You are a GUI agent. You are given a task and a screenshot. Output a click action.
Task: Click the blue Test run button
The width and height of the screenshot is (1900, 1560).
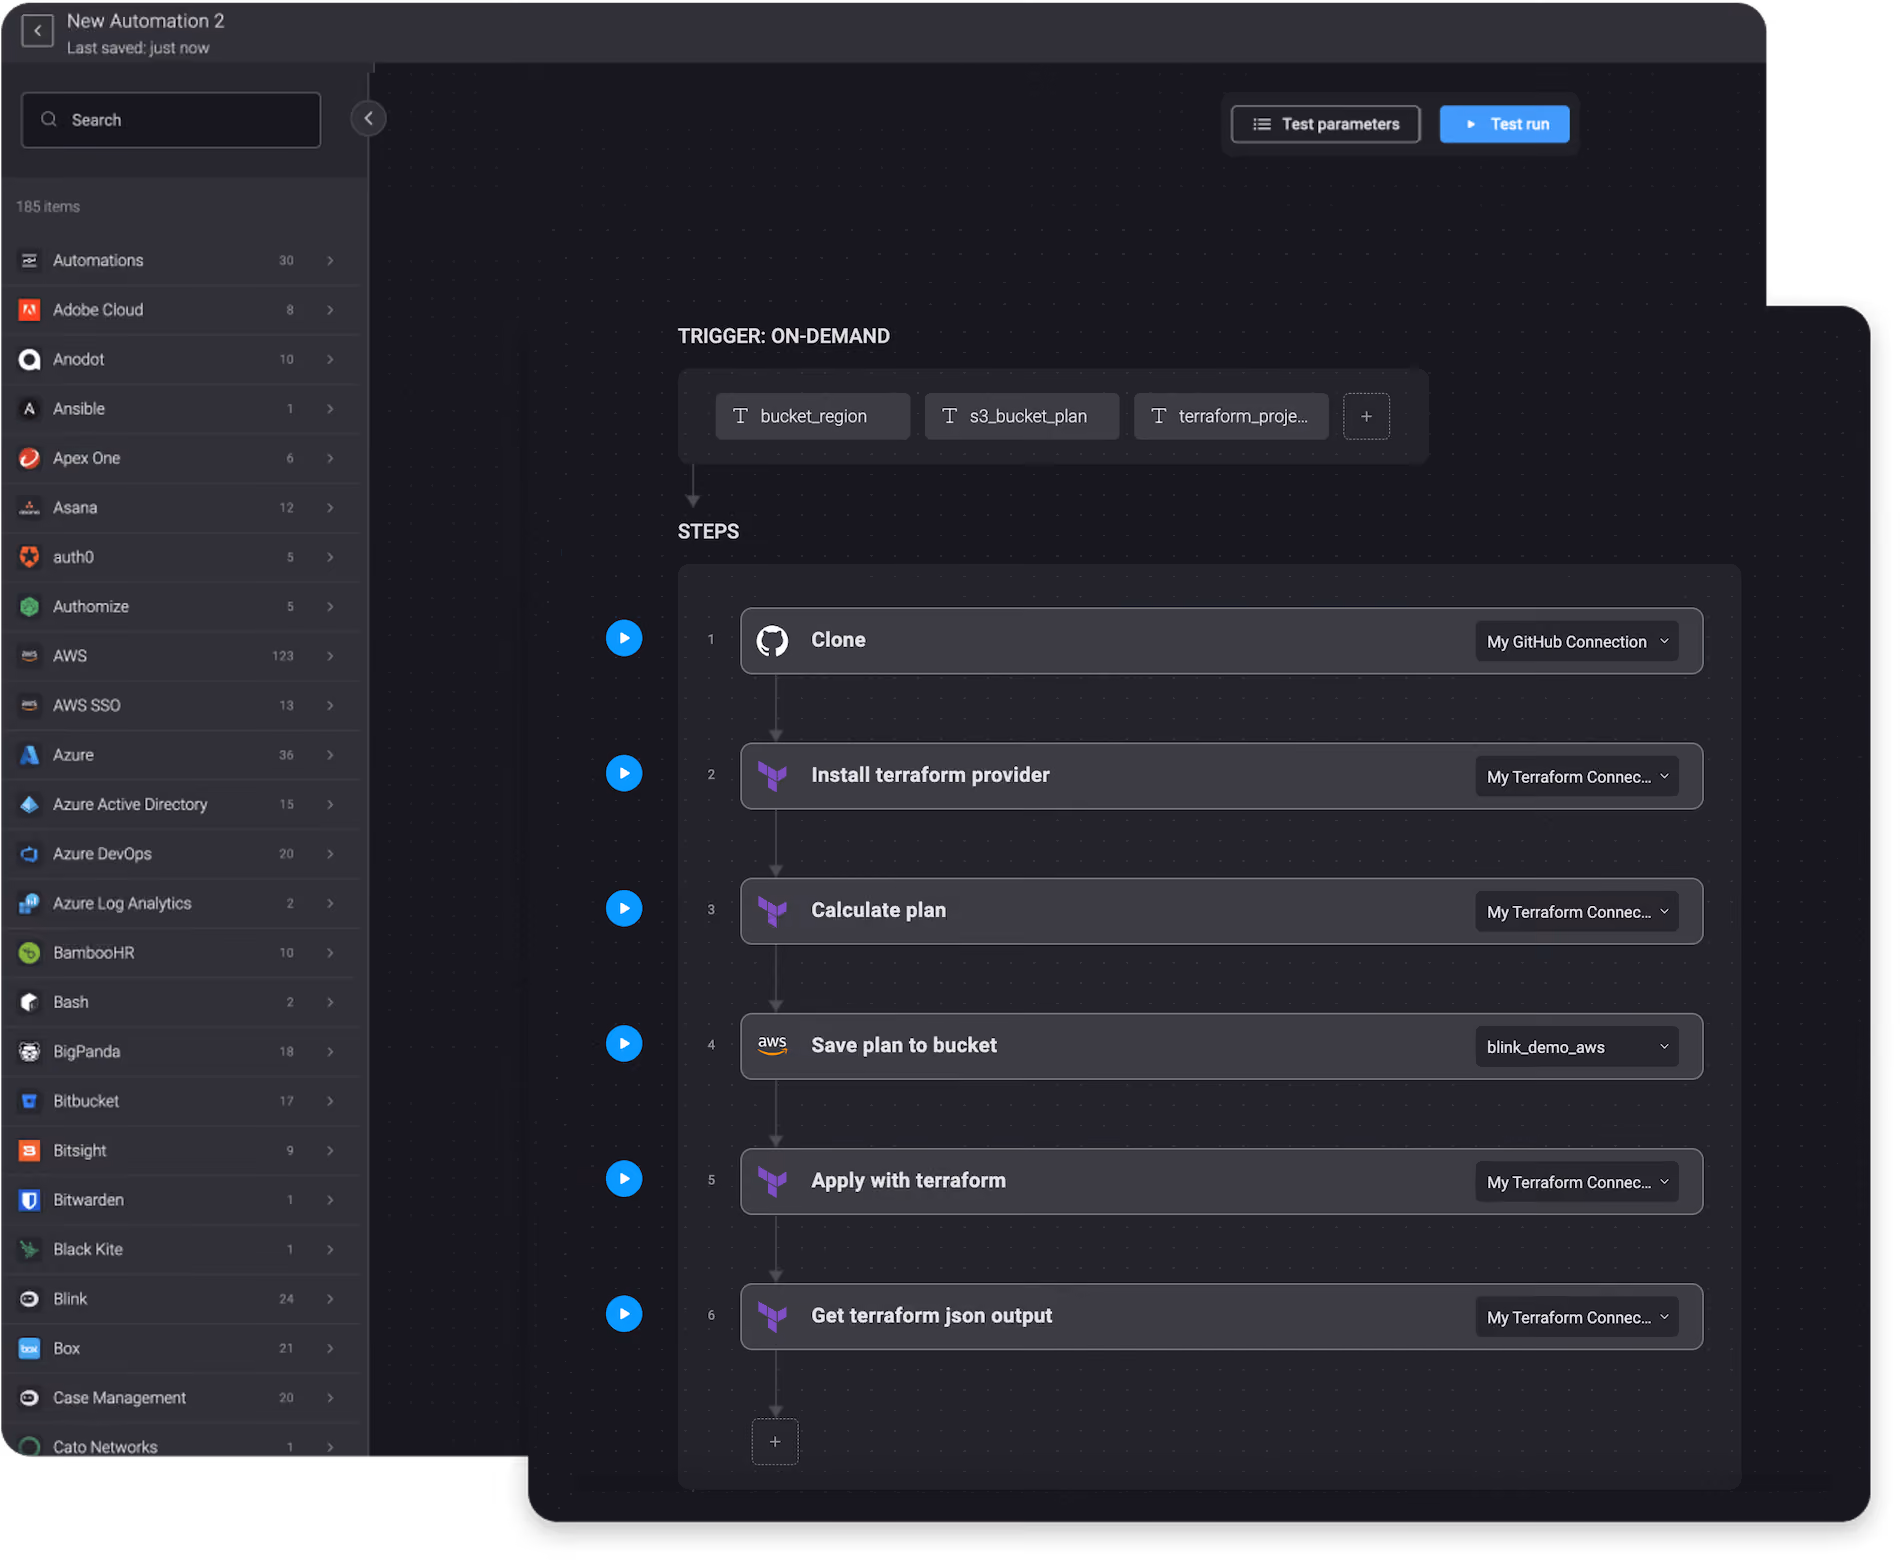1504,124
